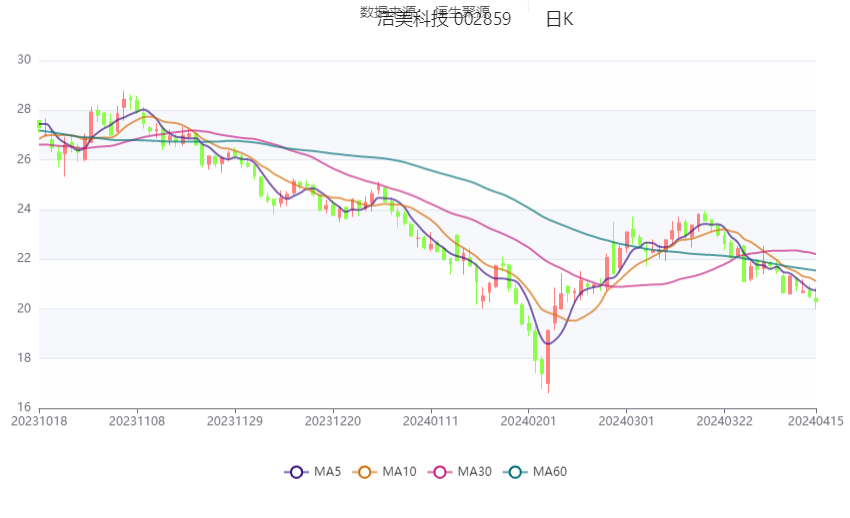Screen dimensions: 850x518
Task: Select the 20240111 date tick label
Action: (x=431, y=421)
